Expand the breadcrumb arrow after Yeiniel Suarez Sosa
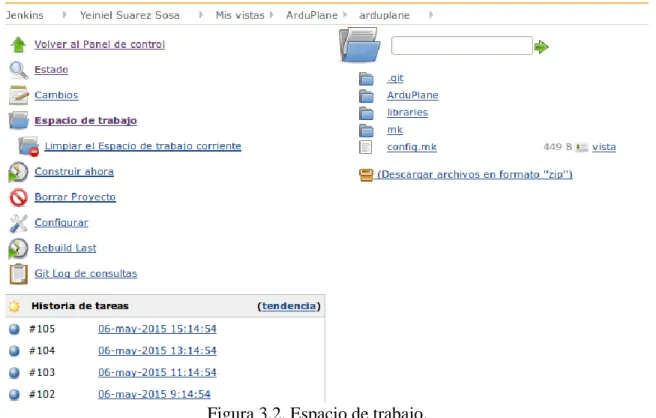 pyautogui.click(x=201, y=15)
